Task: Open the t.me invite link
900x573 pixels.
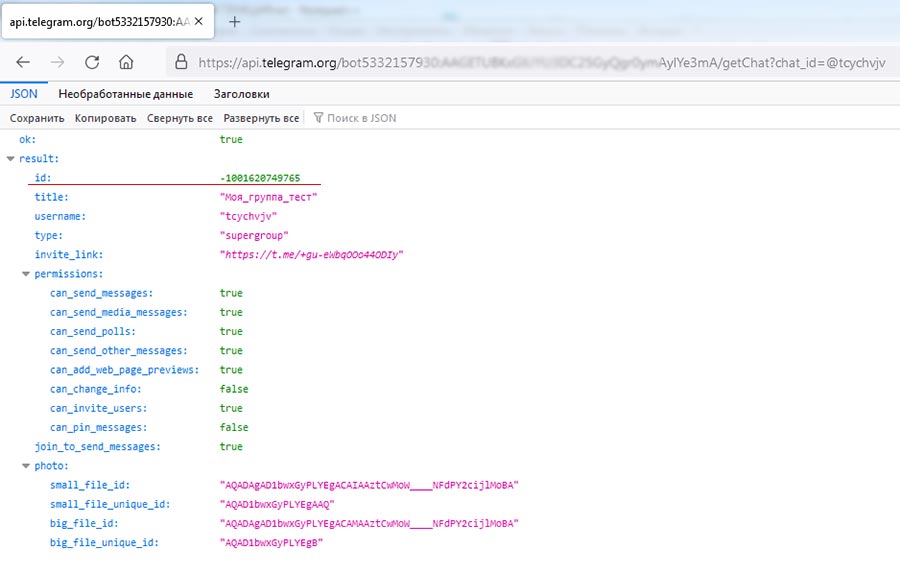Action: pos(312,254)
